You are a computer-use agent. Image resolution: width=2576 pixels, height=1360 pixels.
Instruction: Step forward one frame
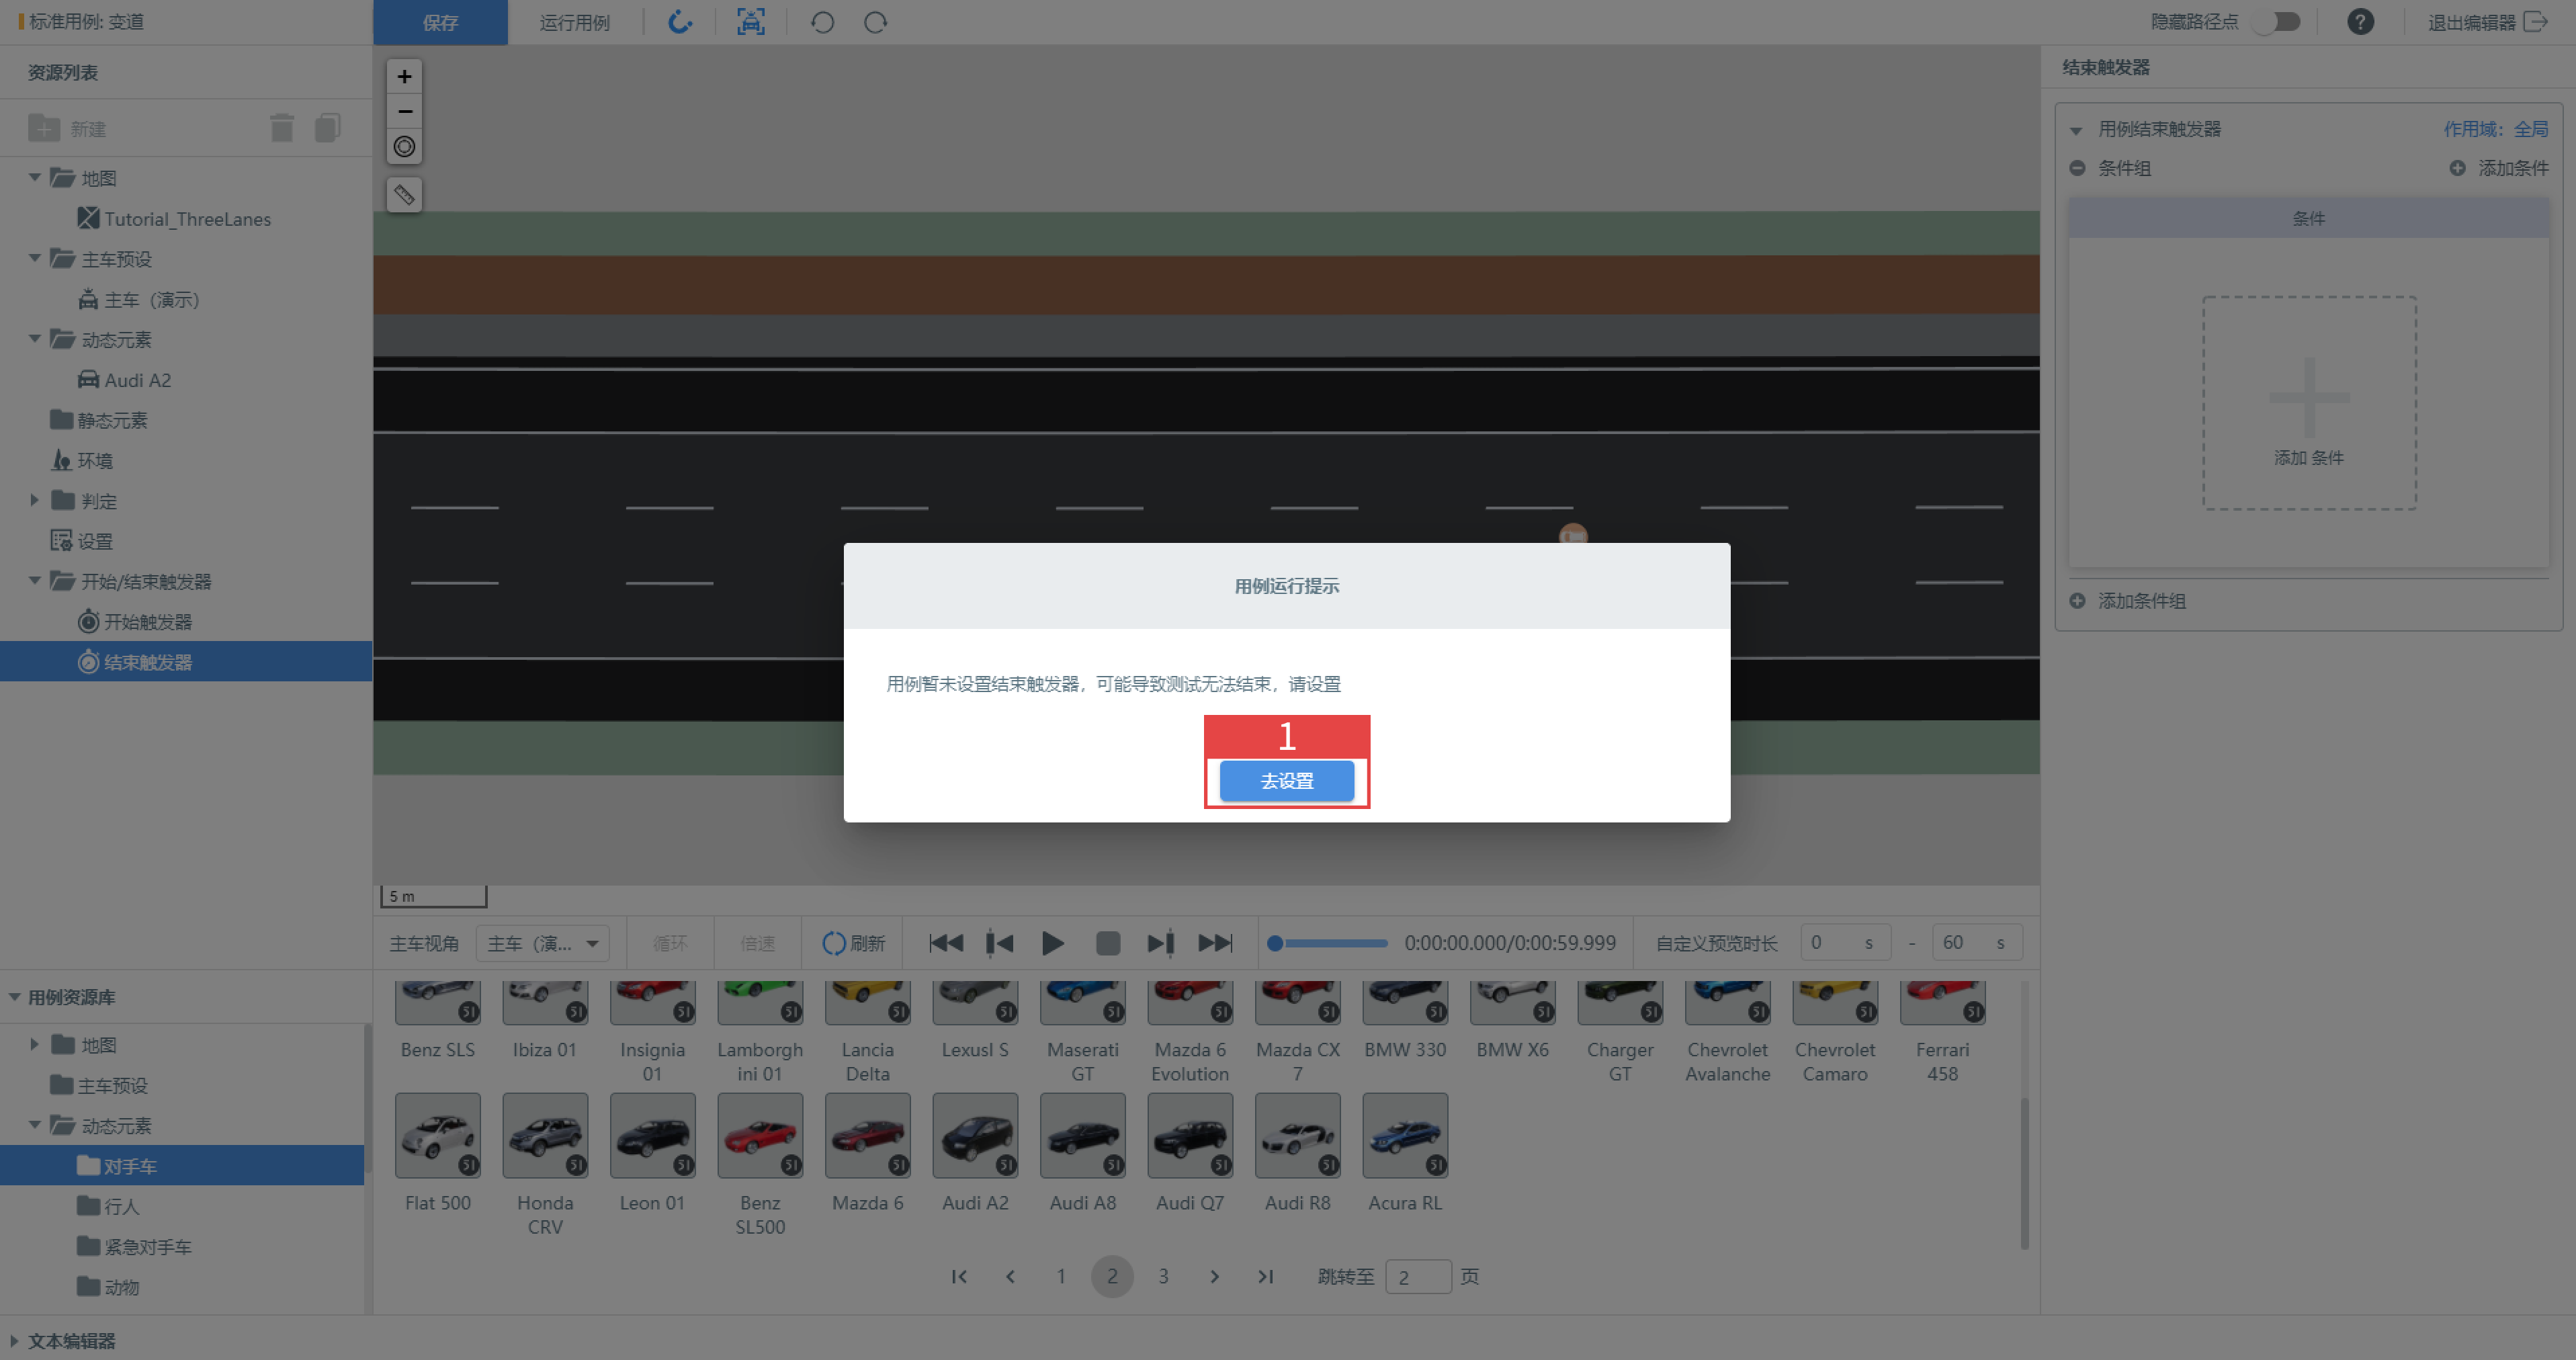1160,943
